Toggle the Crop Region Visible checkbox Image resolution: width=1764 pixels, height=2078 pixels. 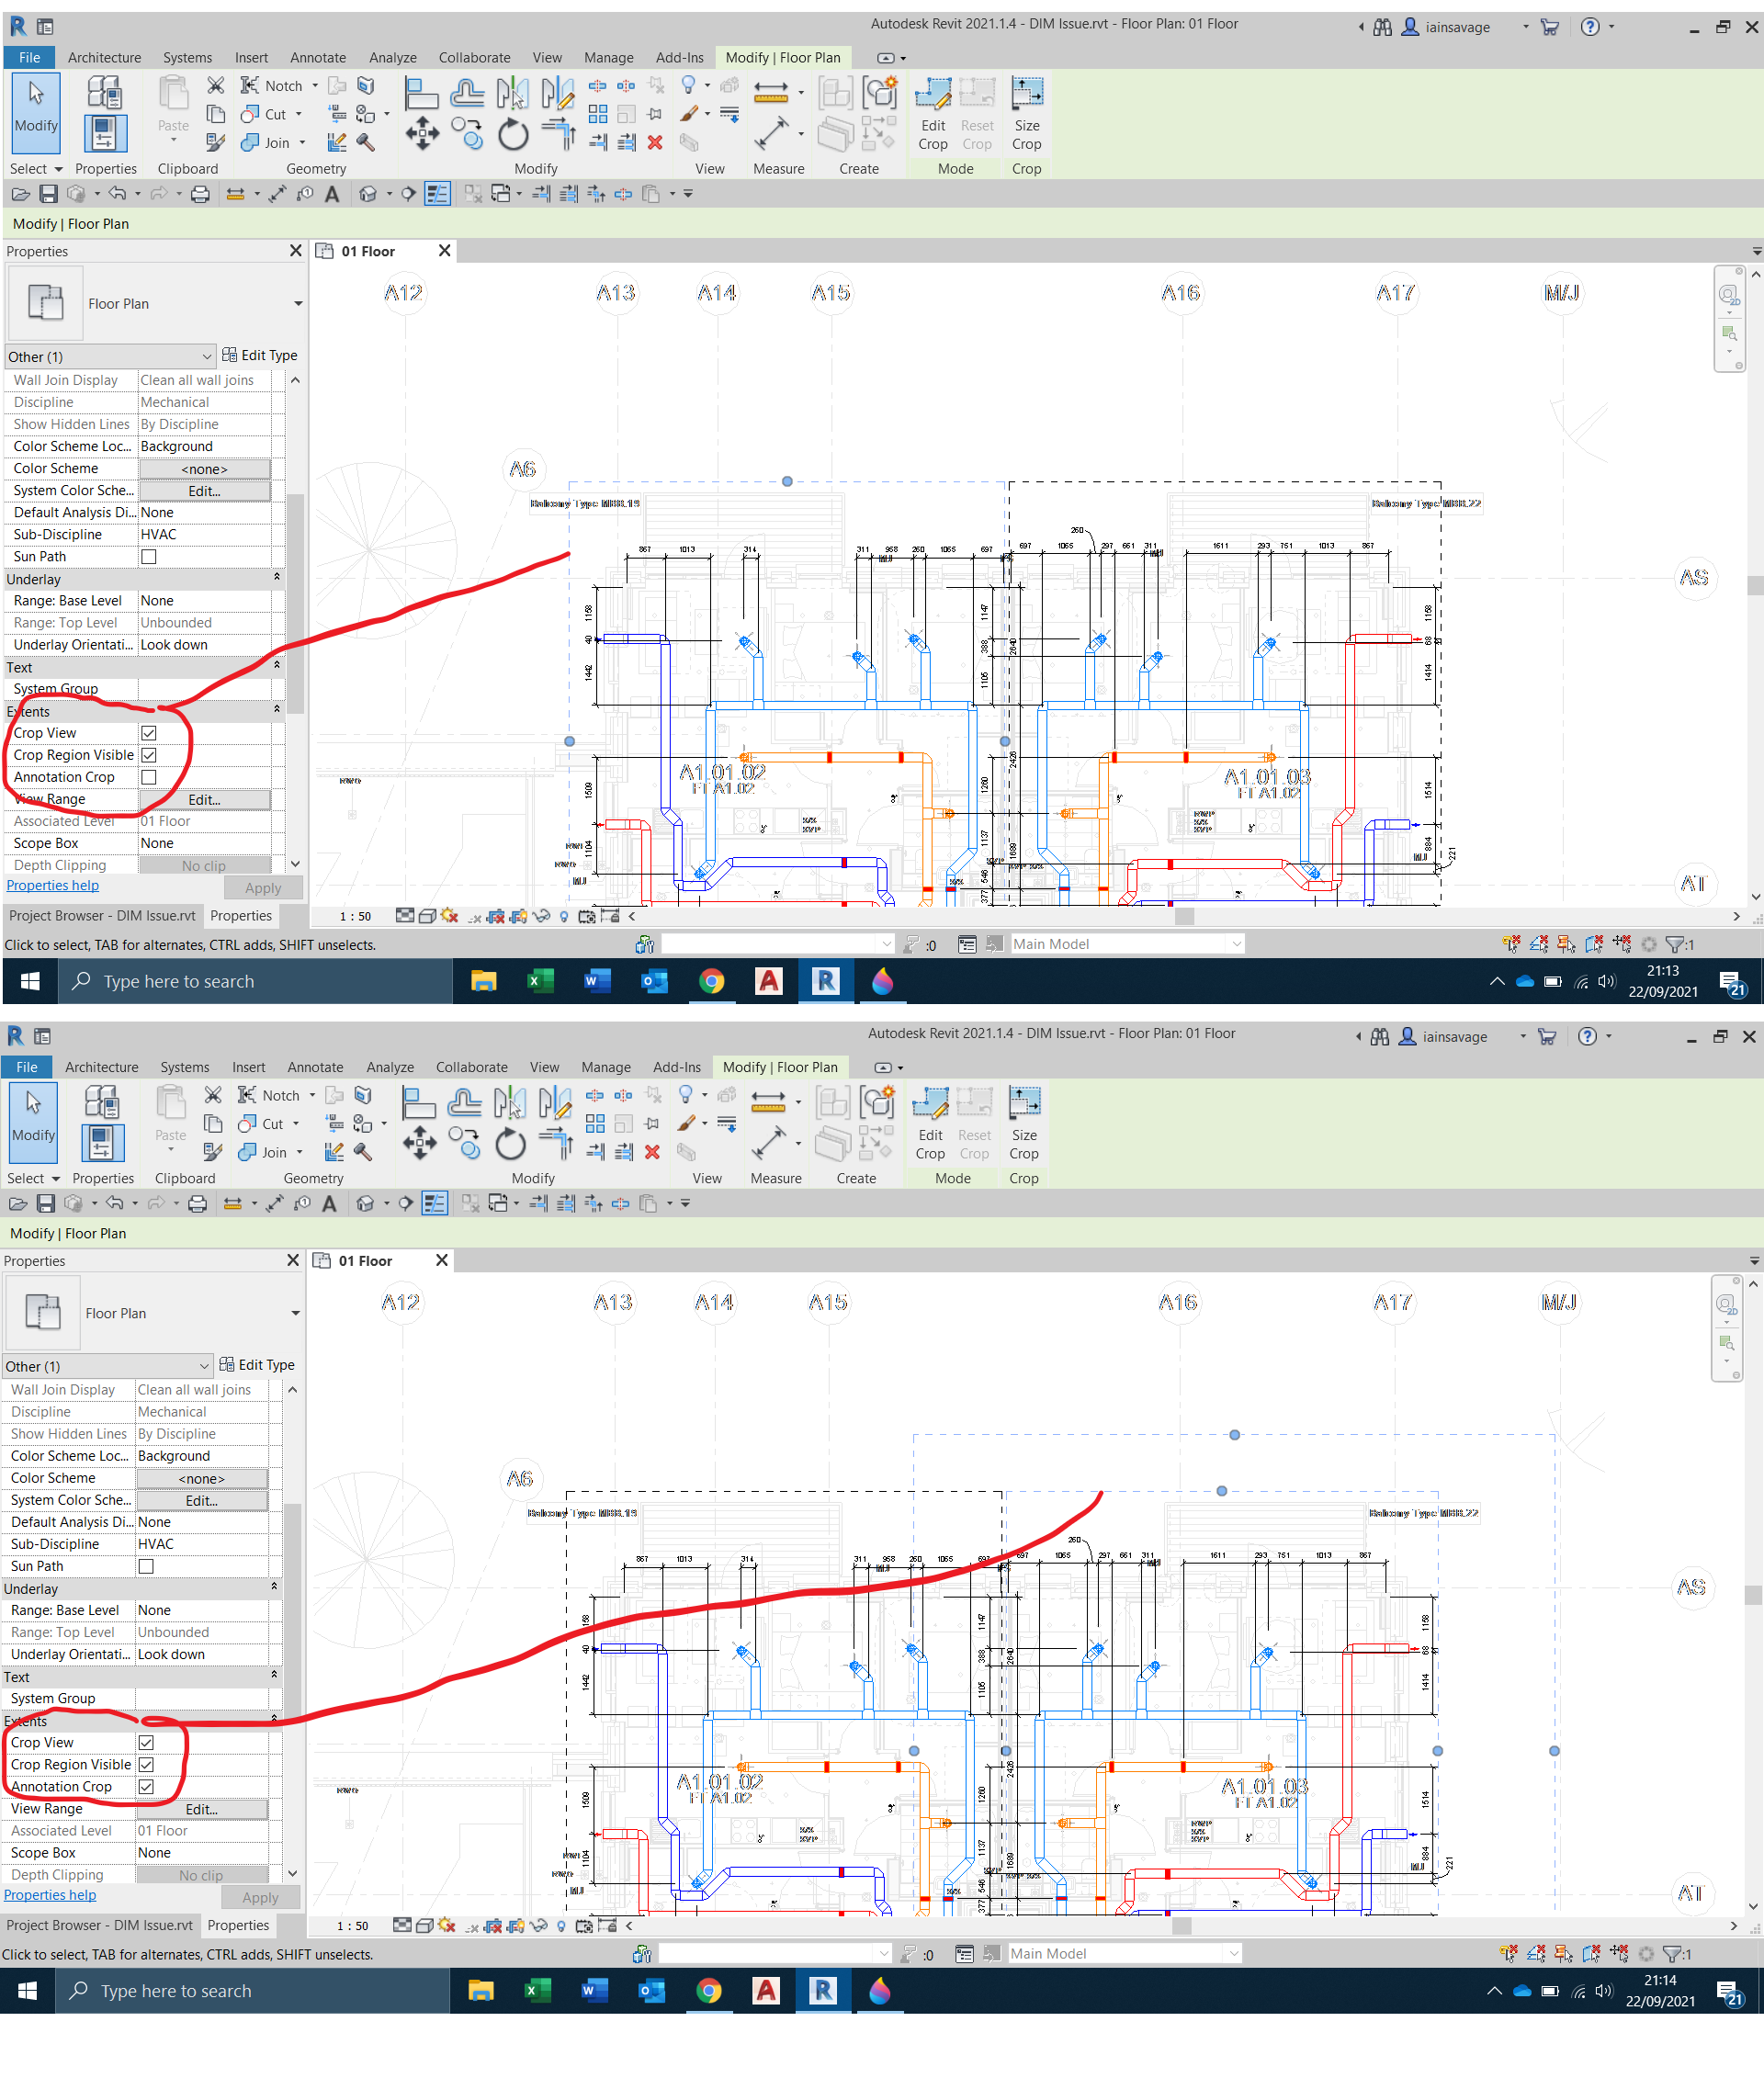click(149, 754)
